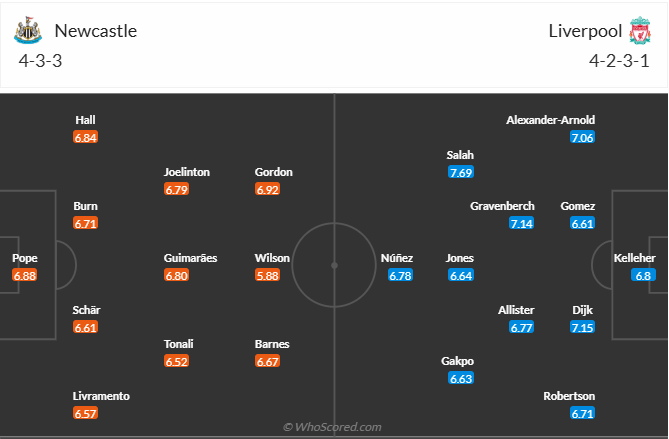Select Salah's 7.69 rating badge
Viewport: 669px width, 439px height.
coord(460,173)
